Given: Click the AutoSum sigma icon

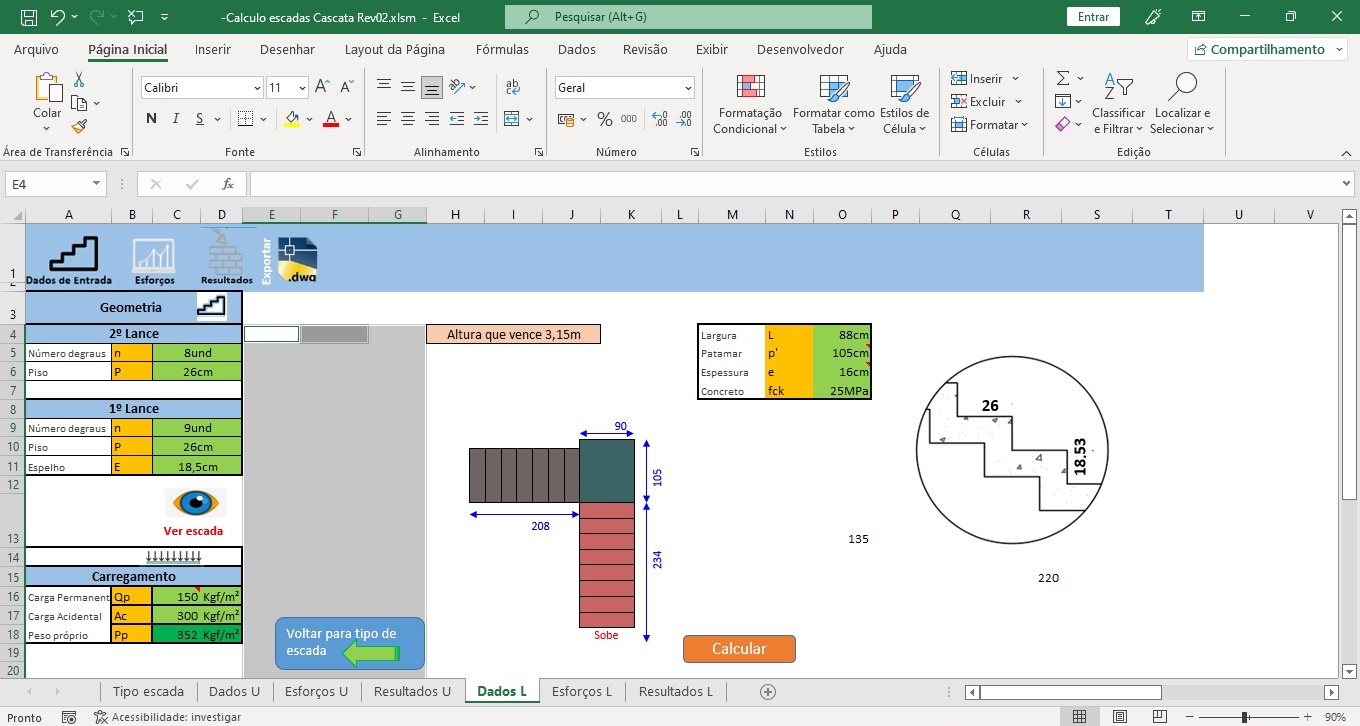Looking at the screenshot, I should click(1063, 78).
